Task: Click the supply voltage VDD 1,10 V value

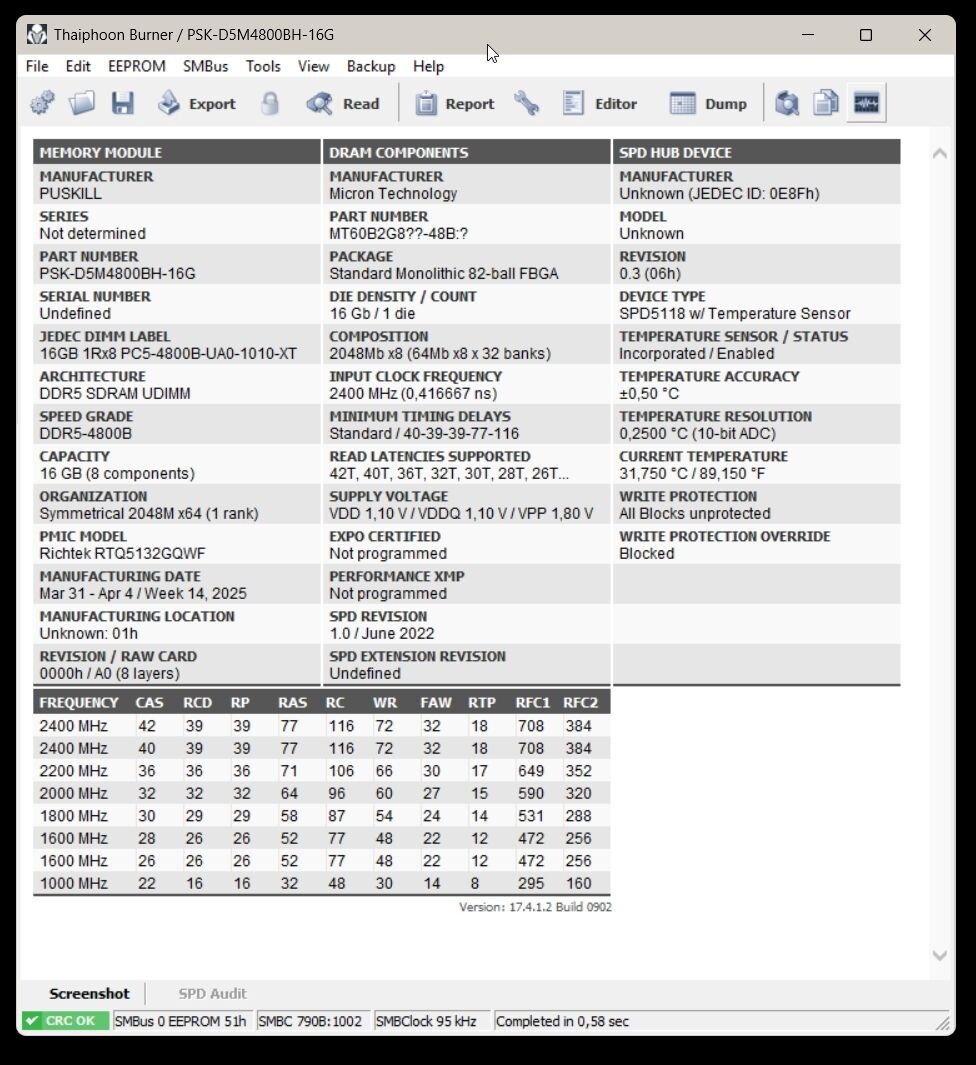Action: tap(461, 513)
